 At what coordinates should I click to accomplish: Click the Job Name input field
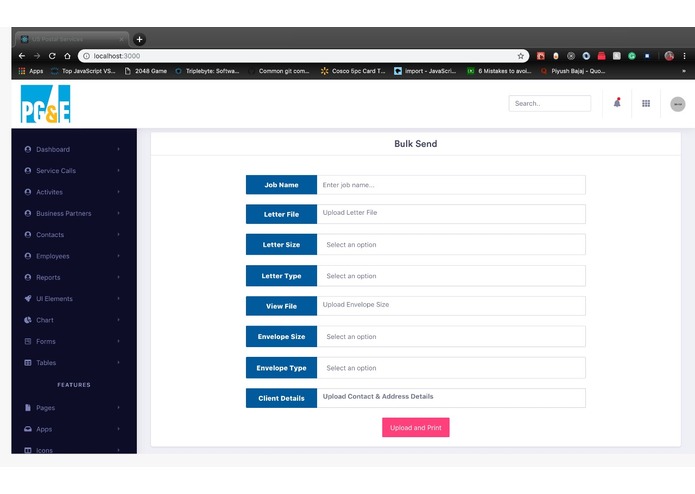[x=451, y=185]
